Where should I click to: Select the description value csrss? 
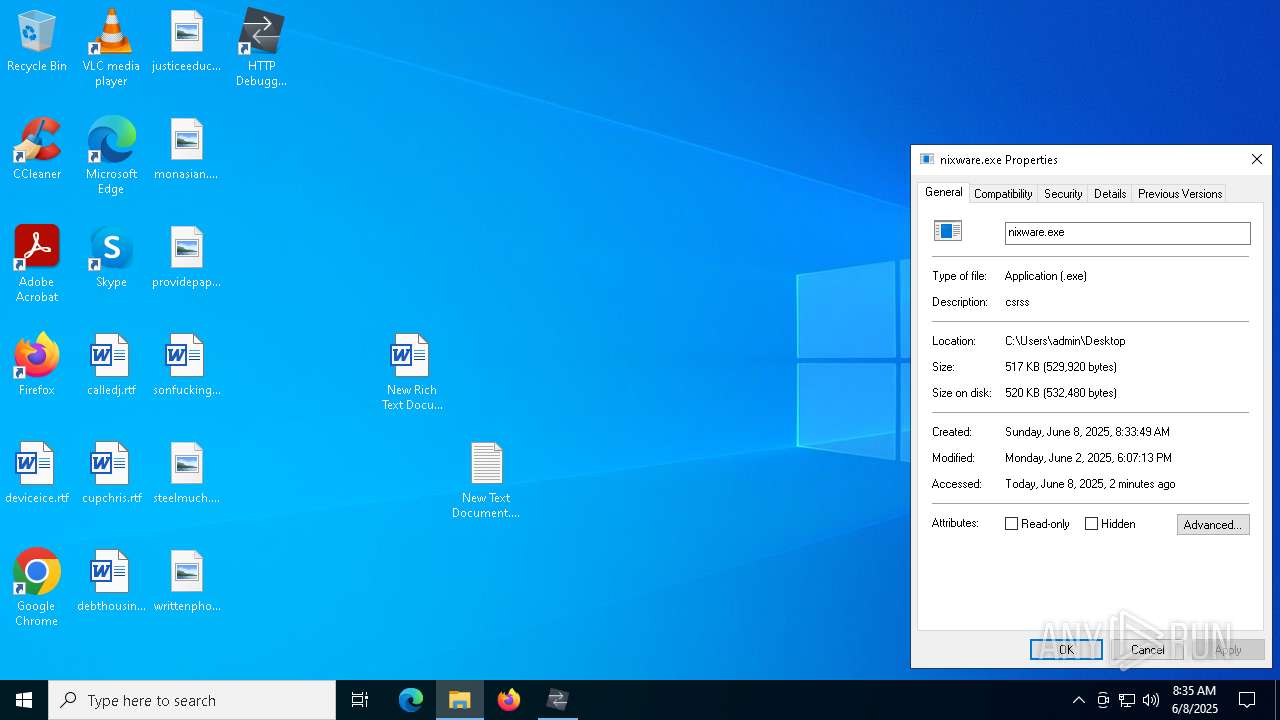click(1017, 302)
